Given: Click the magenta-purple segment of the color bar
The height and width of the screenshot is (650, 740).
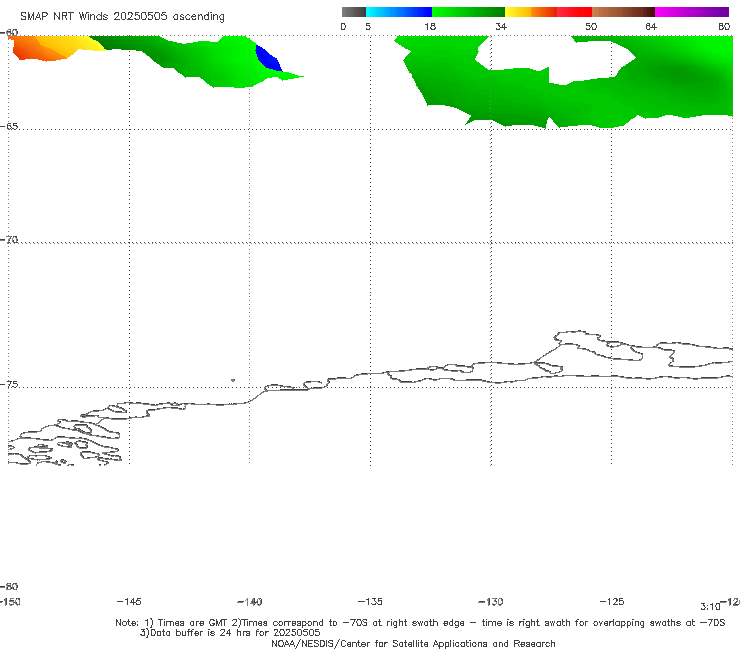Looking at the screenshot, I should point(692,12).
